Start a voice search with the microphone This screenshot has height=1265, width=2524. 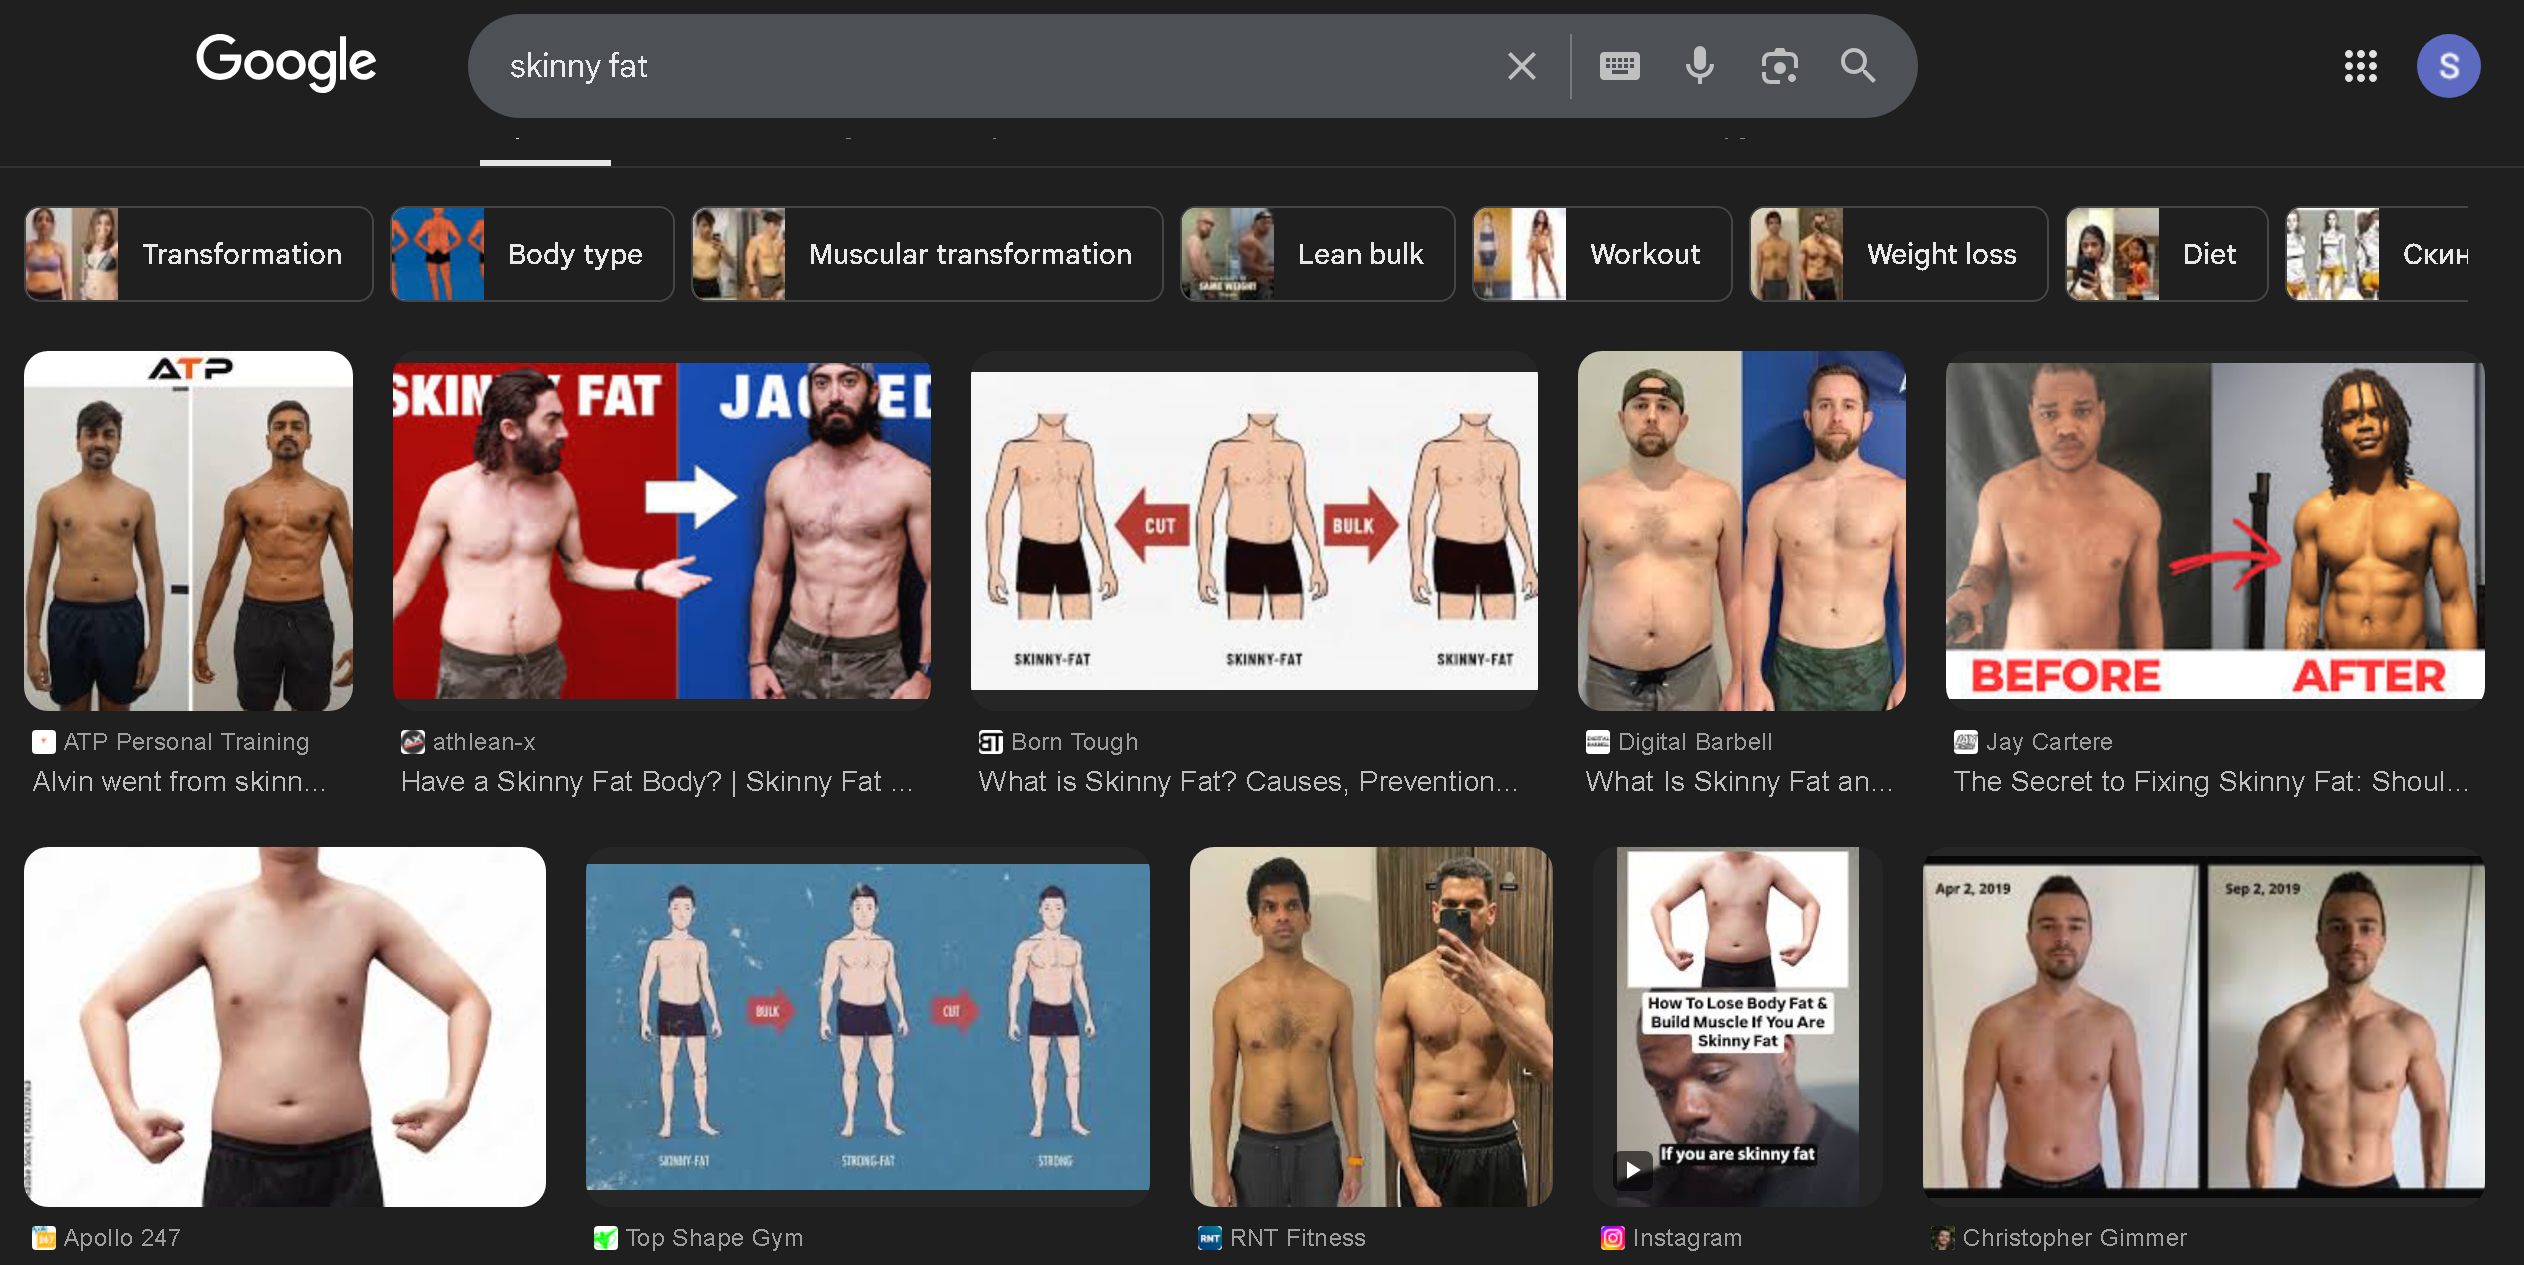1699,67
